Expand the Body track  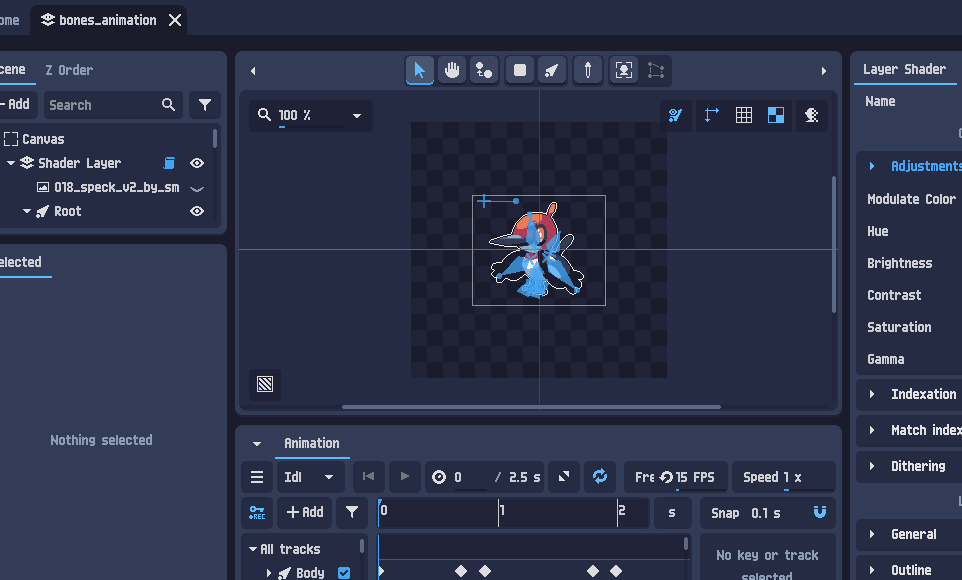269,573
